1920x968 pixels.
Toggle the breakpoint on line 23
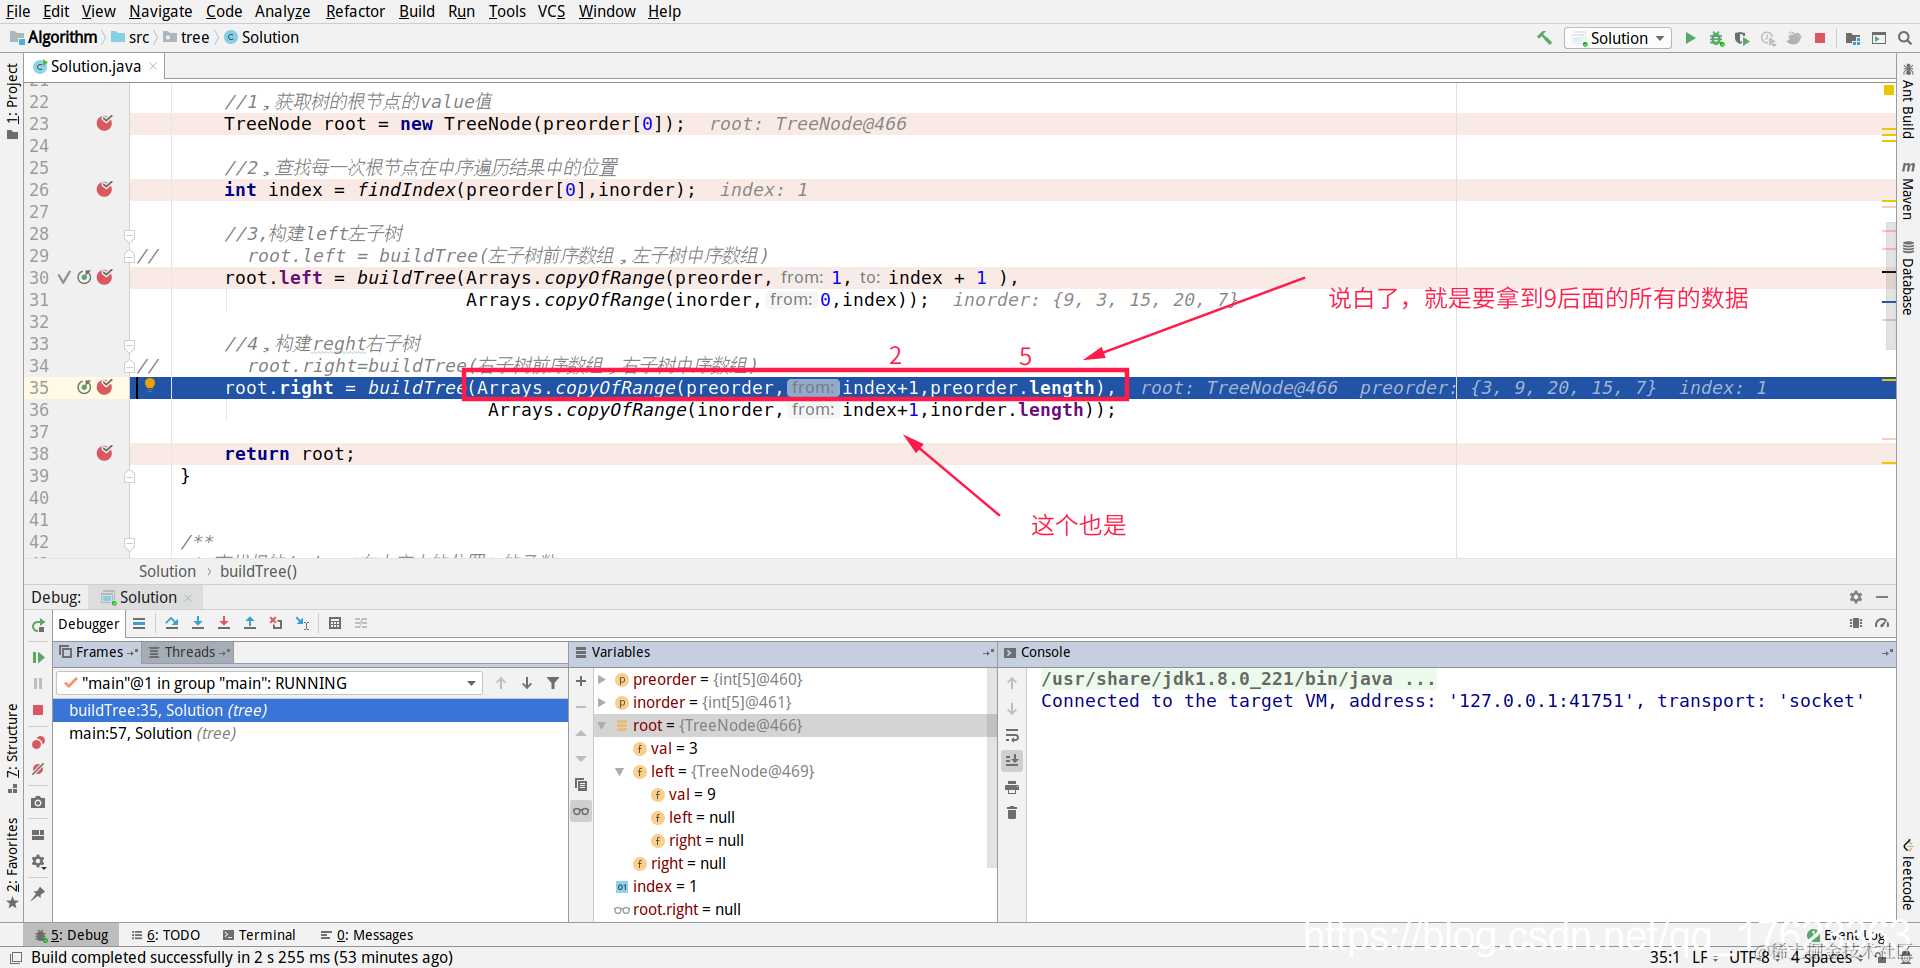pyautogui.click(x=105, y=123)
